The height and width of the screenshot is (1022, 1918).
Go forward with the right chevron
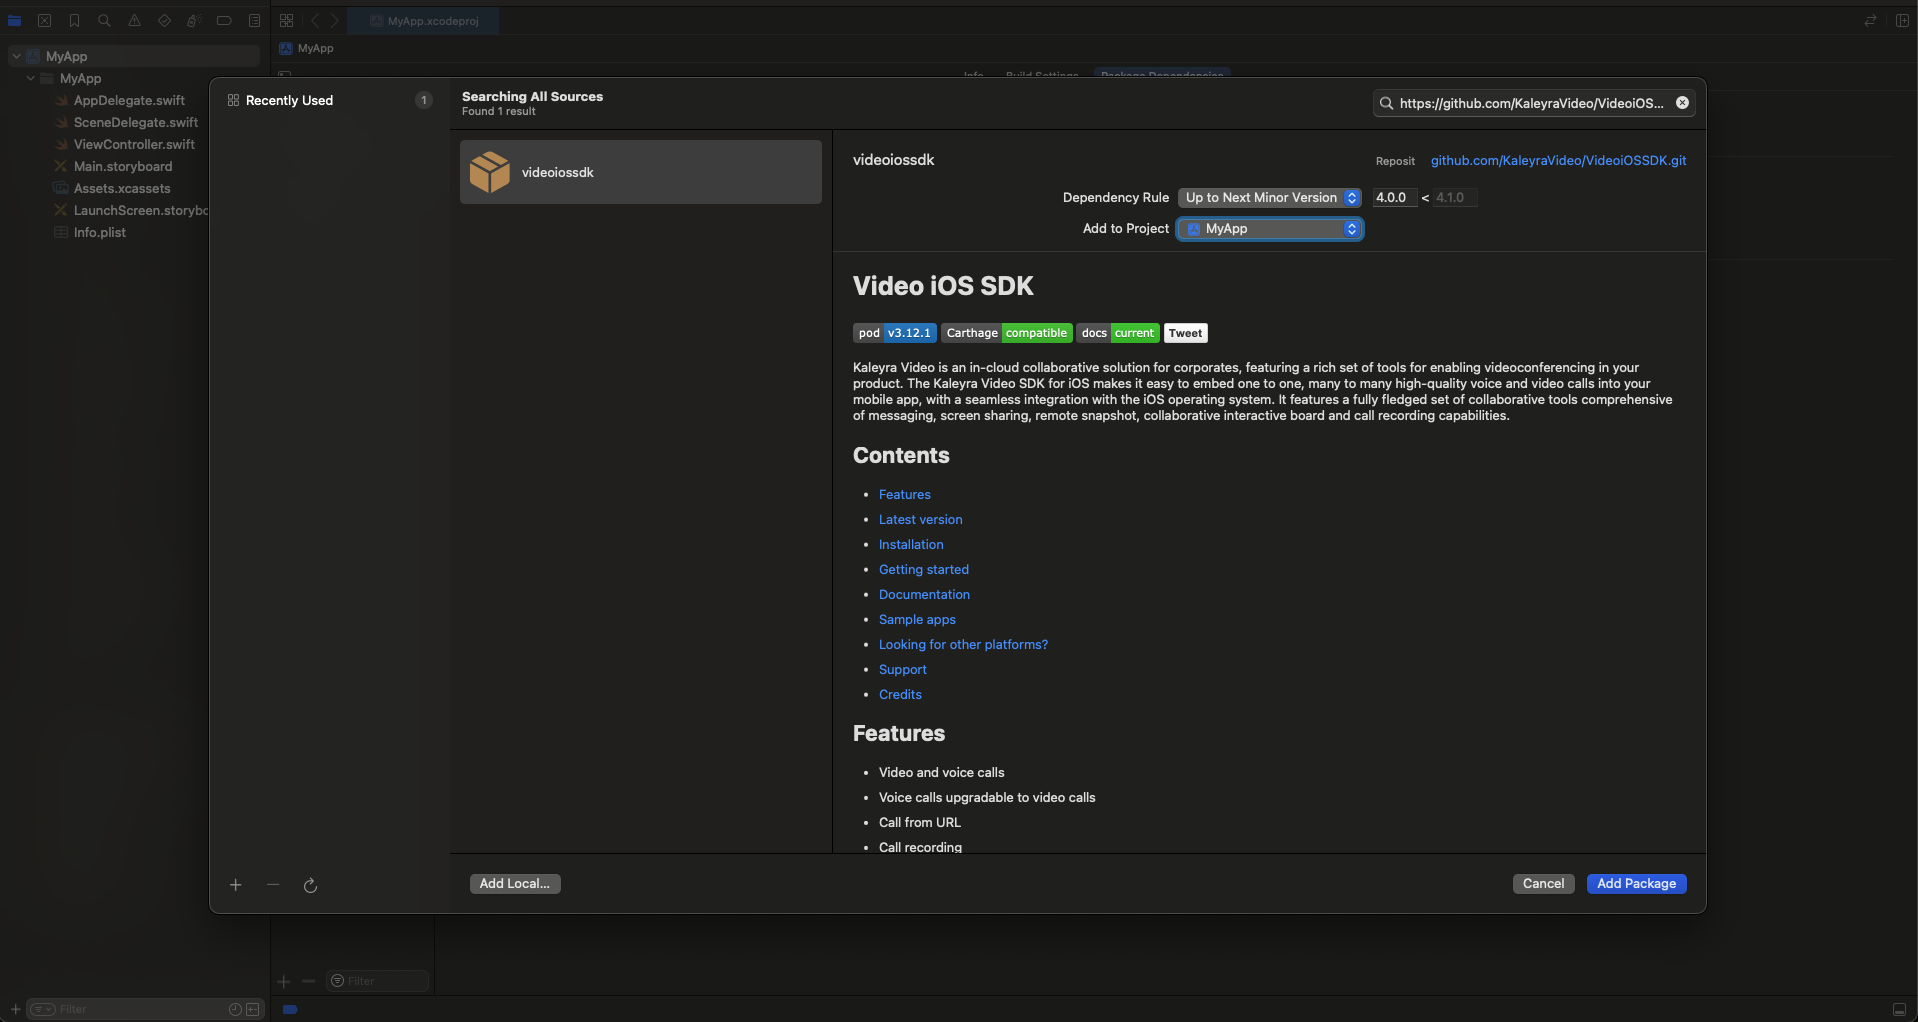tap(335, 20)
